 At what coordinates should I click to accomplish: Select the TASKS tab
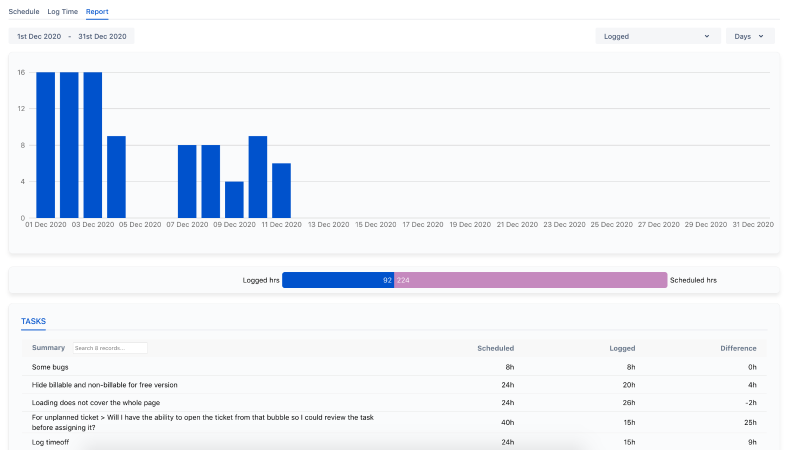point(33,321)
